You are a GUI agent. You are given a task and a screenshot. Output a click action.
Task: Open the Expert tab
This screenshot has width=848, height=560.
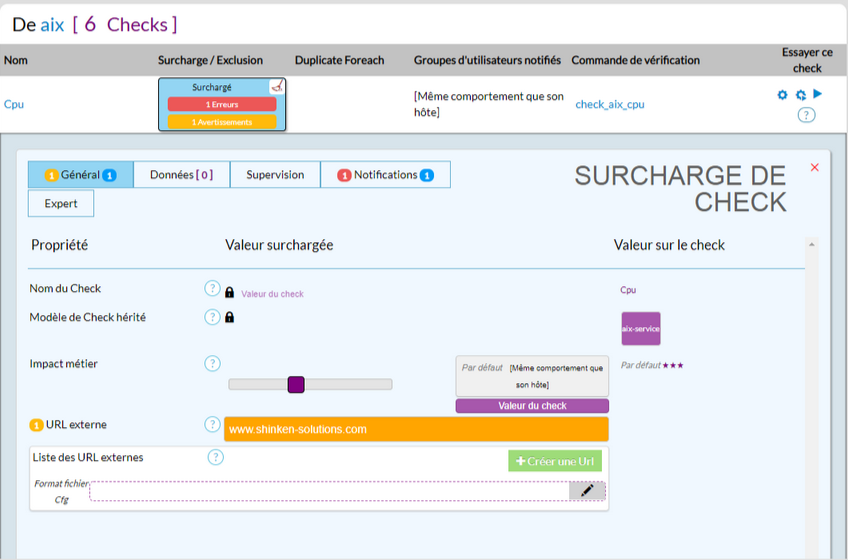click(x=61, y=204)
